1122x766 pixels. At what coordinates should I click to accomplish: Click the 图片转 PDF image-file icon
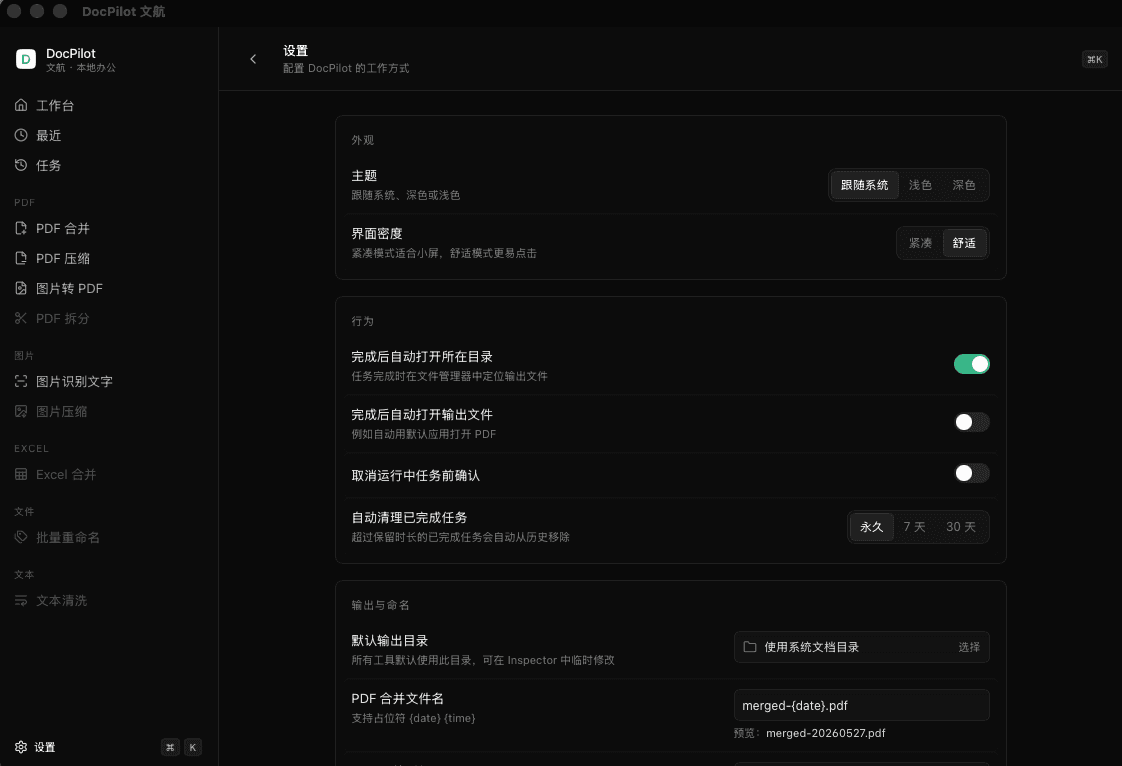pyautogui.click(x=21, y=289)
